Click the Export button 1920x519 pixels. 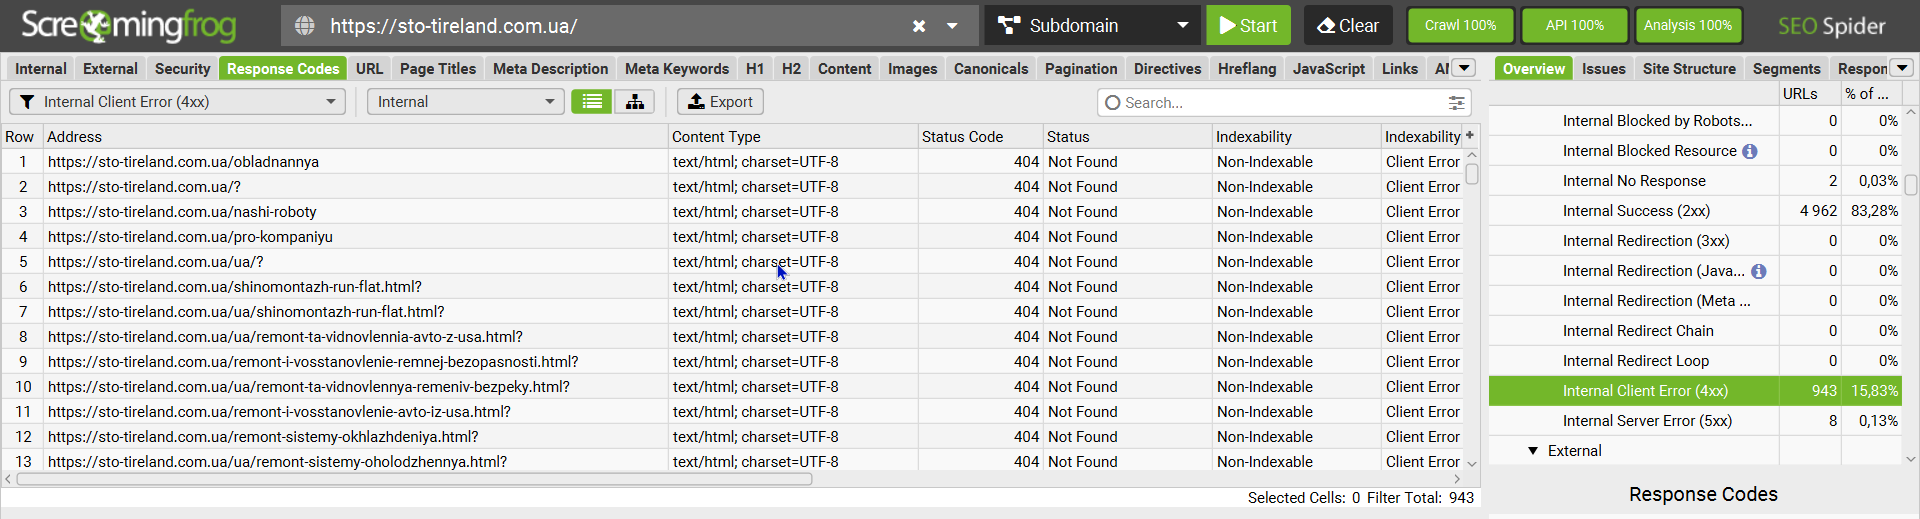coord(720,102)
